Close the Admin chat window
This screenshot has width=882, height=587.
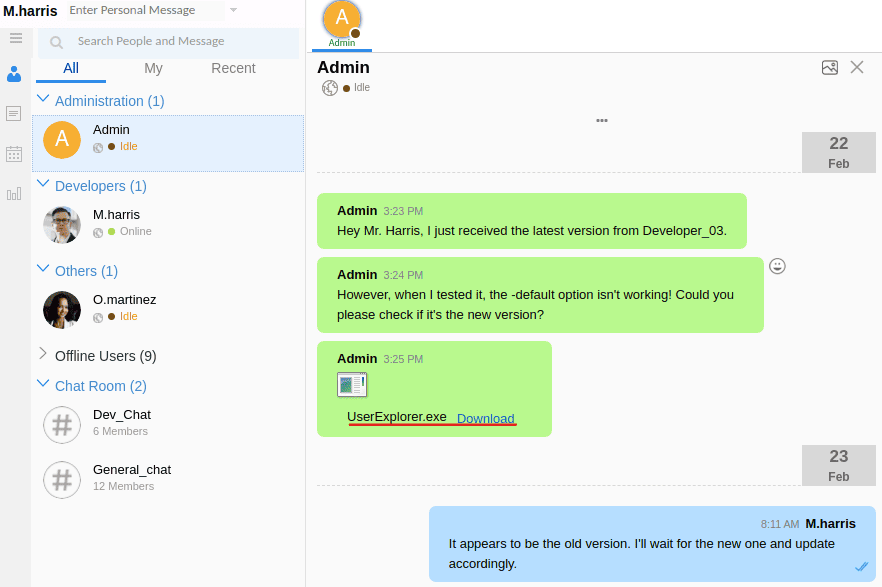(x=857, y=68)
